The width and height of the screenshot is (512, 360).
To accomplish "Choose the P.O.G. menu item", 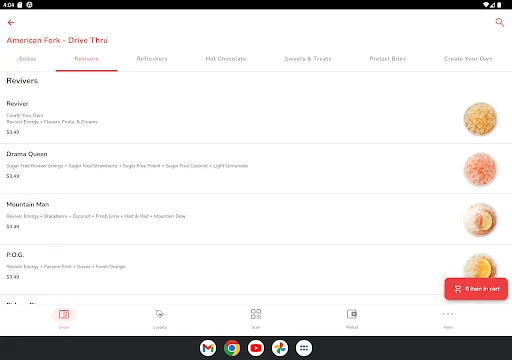I will [x=256, y=270].
